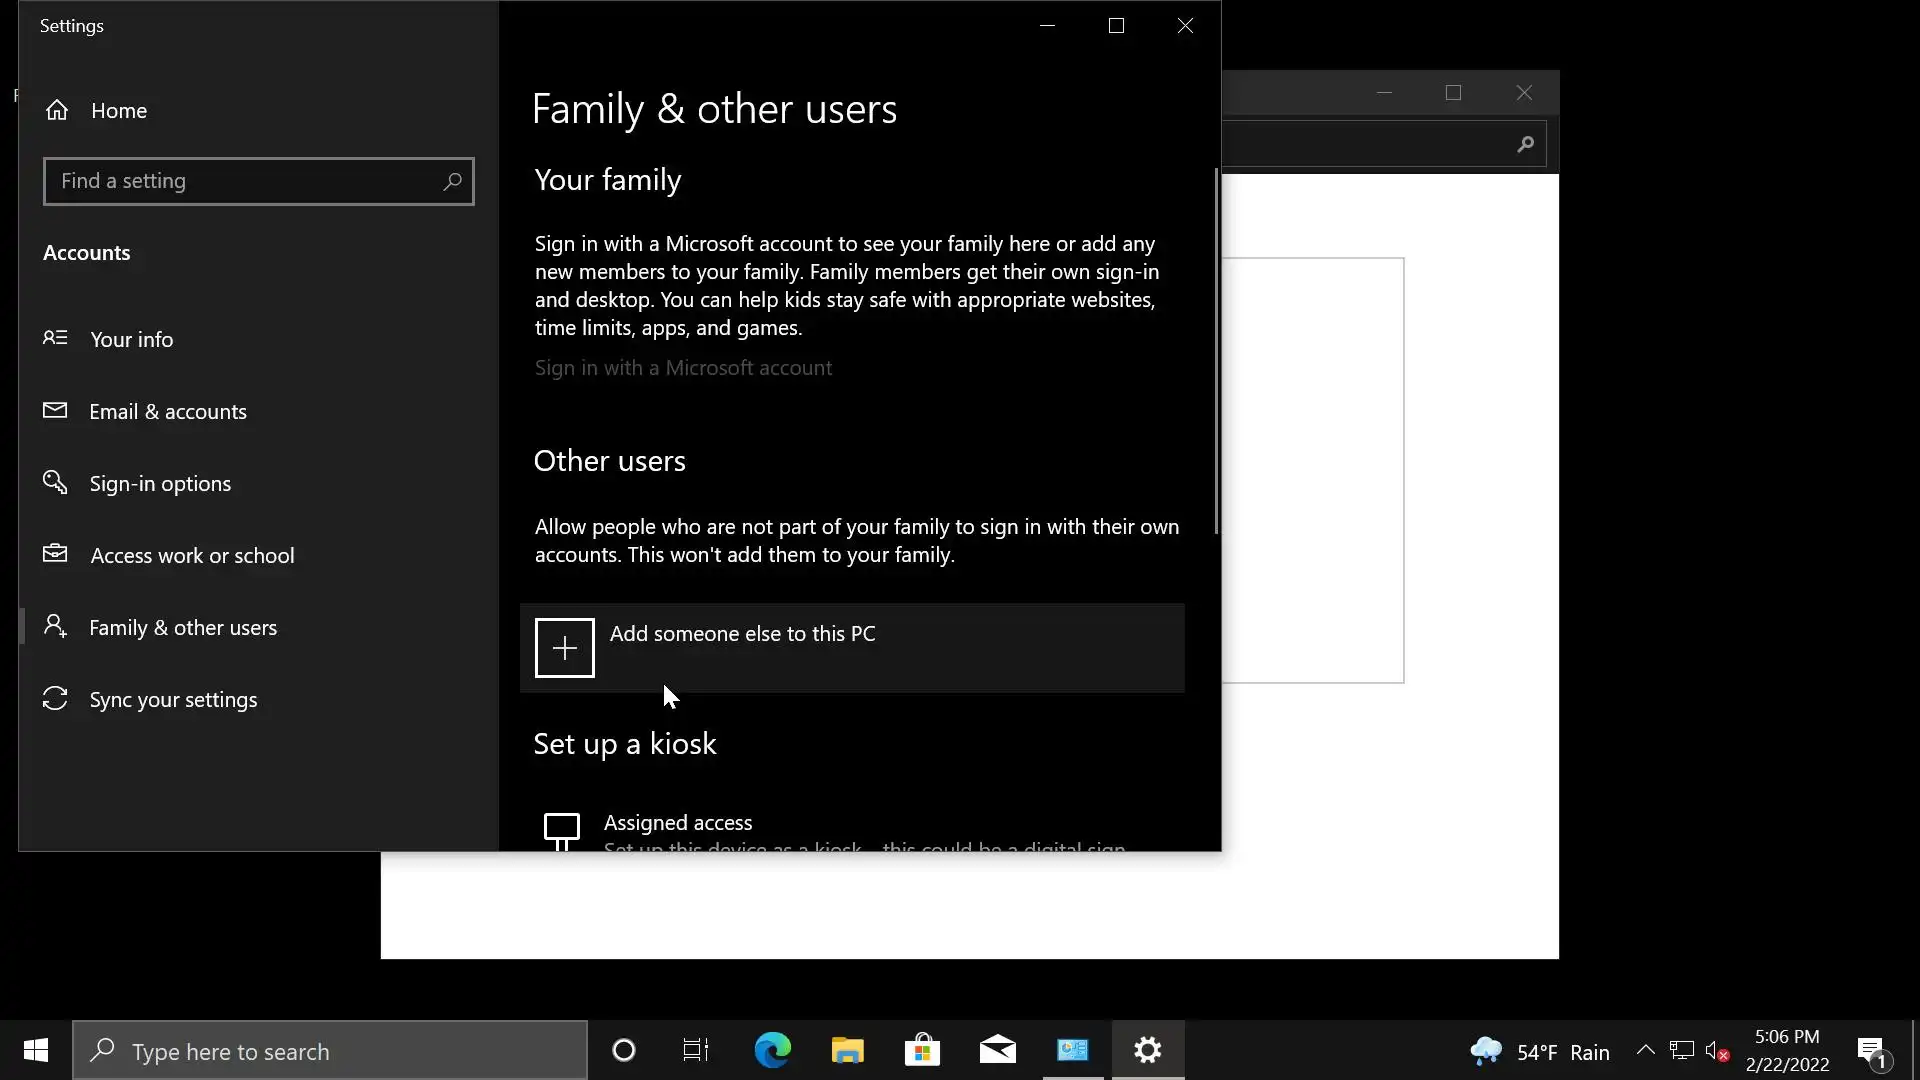Show hidden system tray icons
The width and height of the screenshot is (1920, 1080).
1645,1050
